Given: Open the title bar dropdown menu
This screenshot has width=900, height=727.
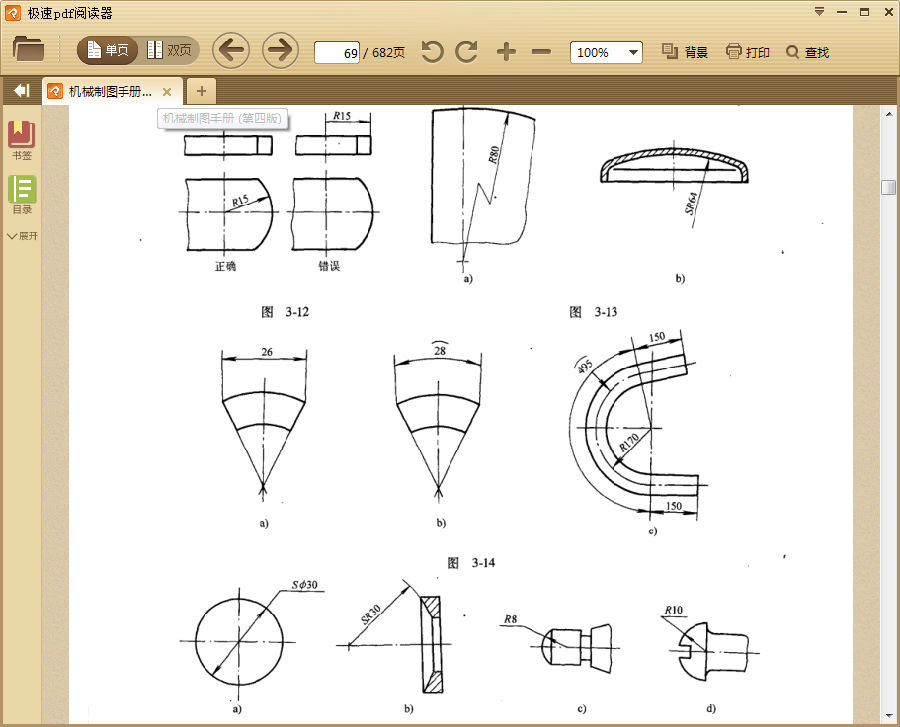Looking at the screenshot, I should point(819,12).
